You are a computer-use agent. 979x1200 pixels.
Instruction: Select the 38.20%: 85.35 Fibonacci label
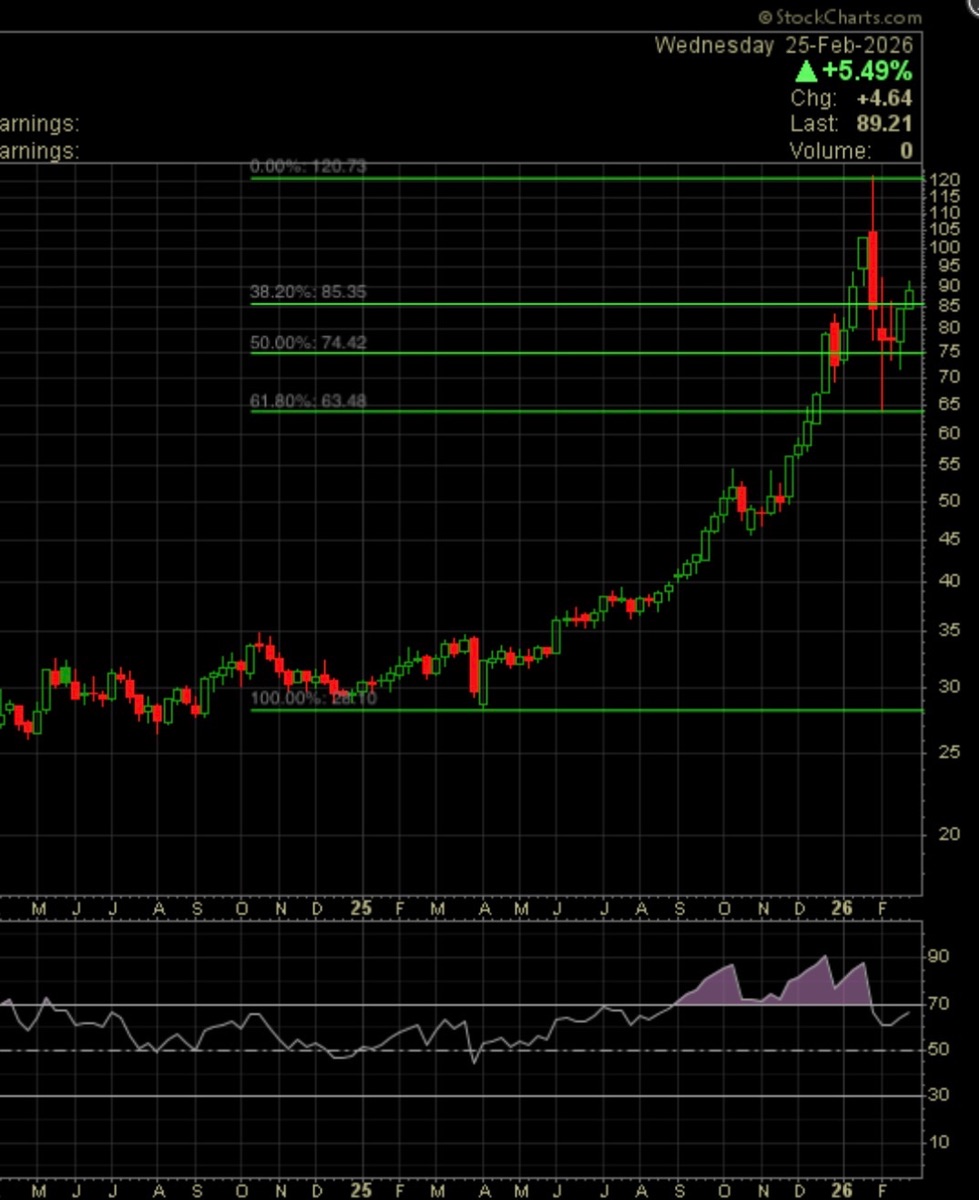[x=308, y=293]
